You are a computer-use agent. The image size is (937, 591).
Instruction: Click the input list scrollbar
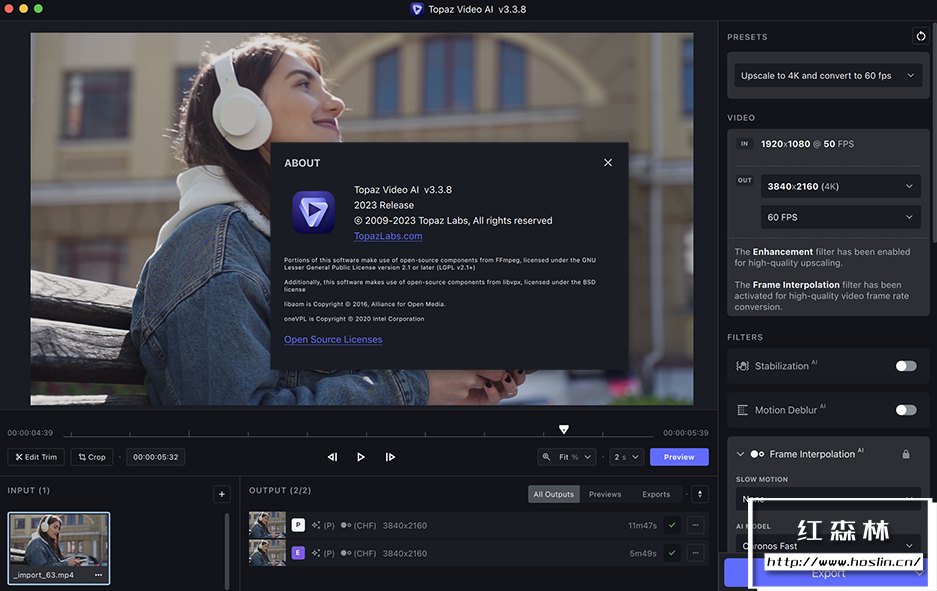click(x=227, y=550)
